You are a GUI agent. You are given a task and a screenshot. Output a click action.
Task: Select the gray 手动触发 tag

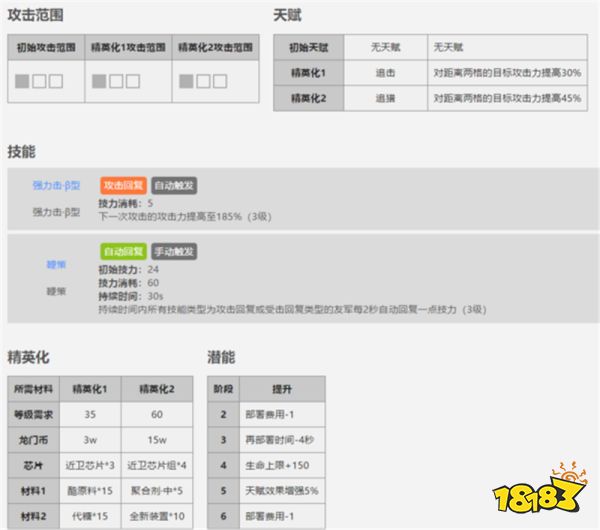pos(174,251)
